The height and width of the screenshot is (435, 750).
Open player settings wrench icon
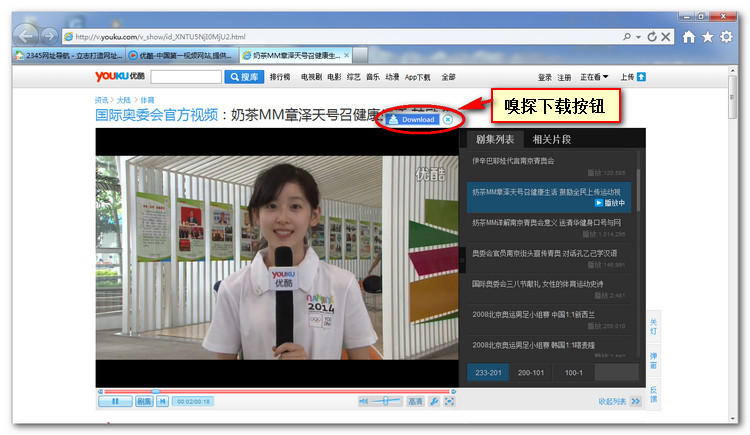coord(434,402)
